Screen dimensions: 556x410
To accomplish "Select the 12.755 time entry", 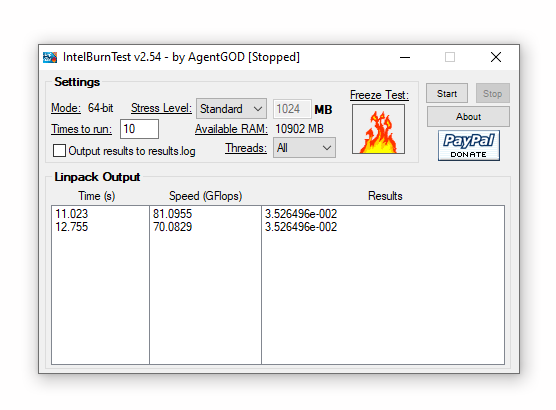I will coord(72,227).
